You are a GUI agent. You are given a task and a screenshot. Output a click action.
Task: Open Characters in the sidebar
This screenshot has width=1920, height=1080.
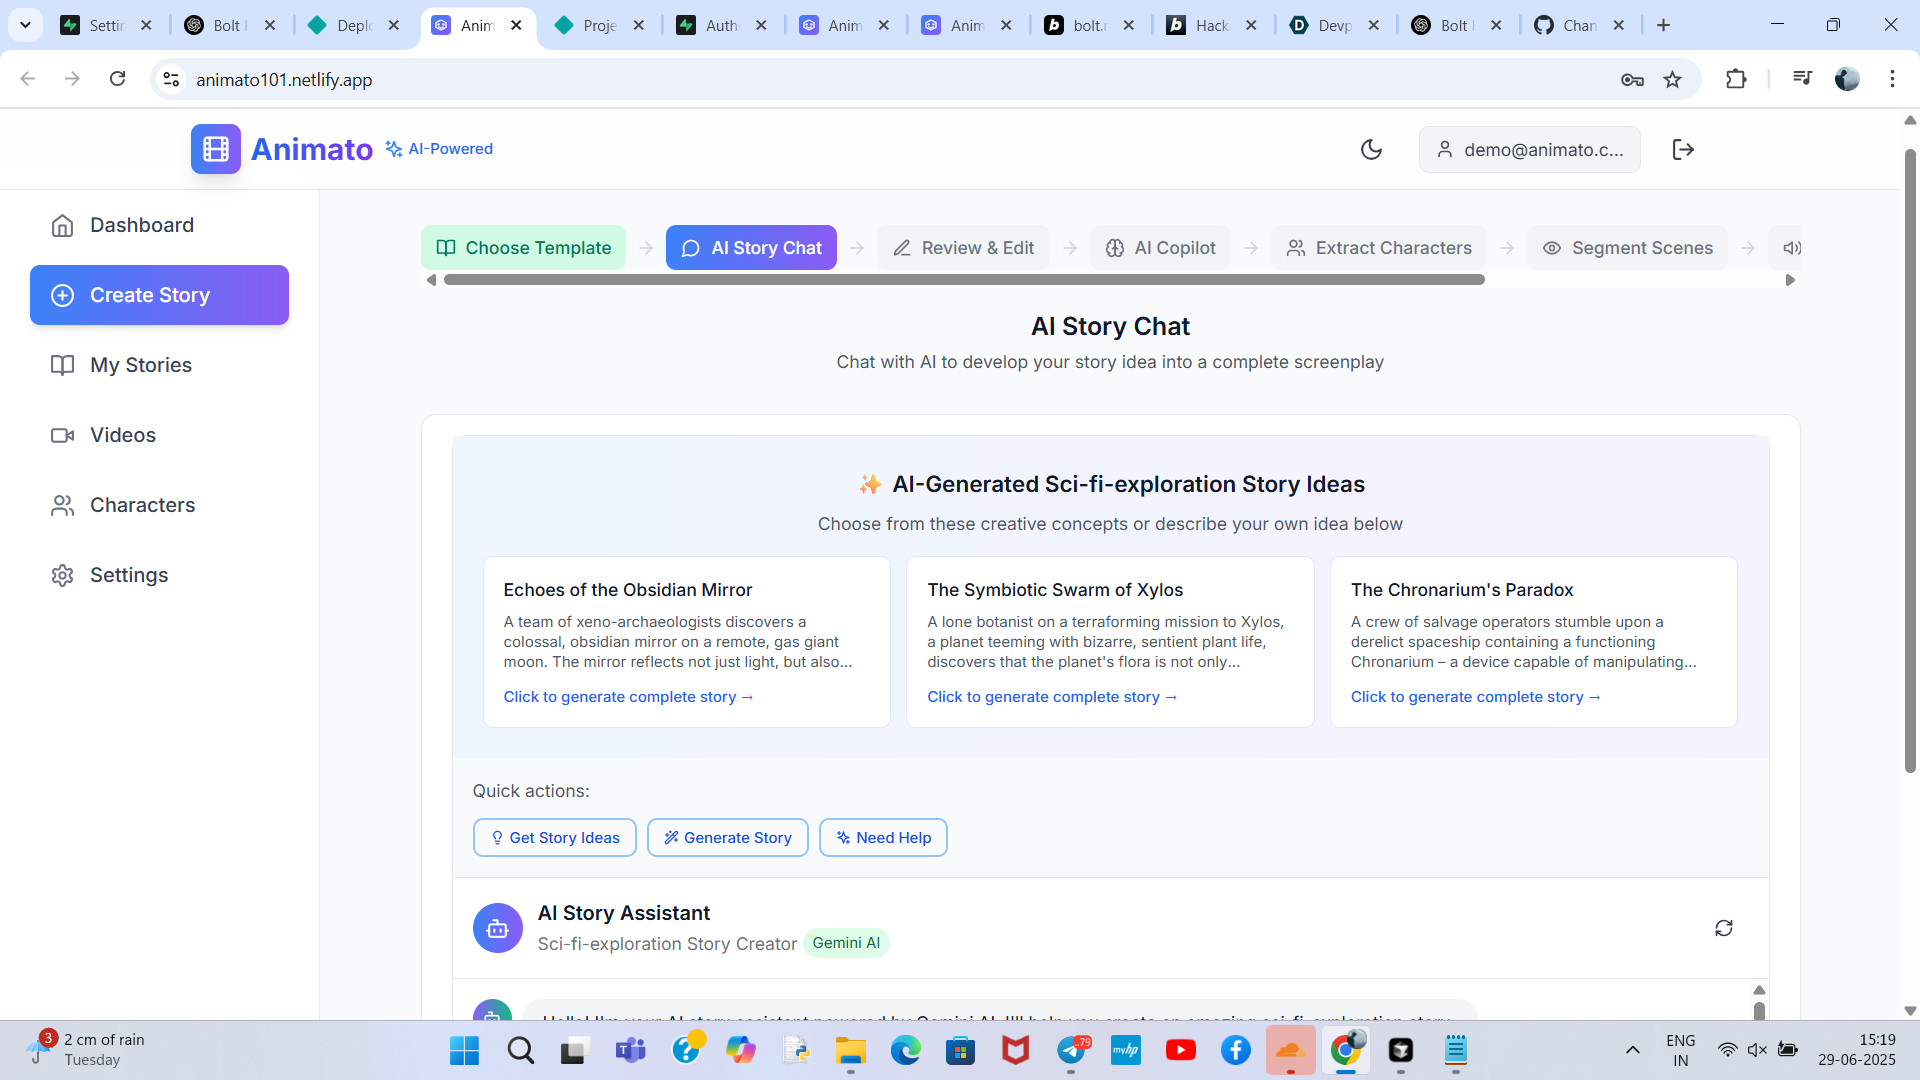pyautogui.click(x=142, y=505)
